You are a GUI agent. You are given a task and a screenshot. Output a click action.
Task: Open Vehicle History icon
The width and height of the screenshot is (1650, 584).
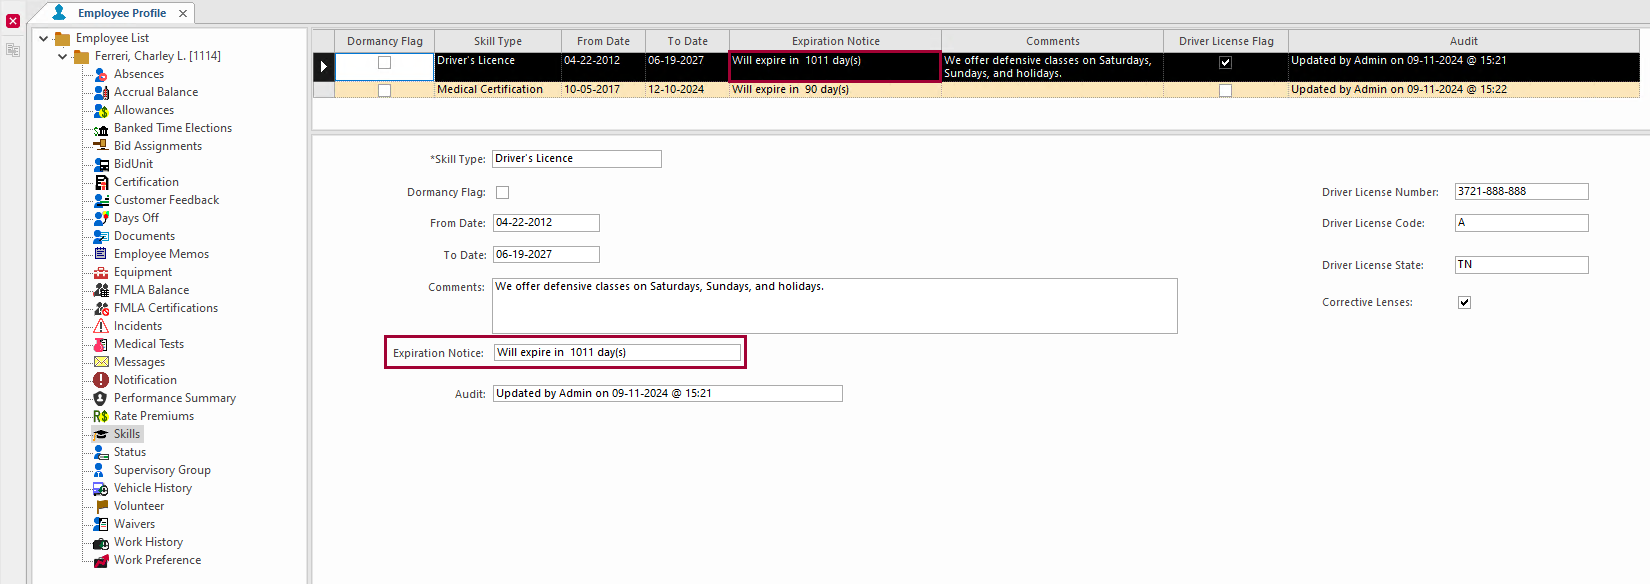click(x=101, y=488)
